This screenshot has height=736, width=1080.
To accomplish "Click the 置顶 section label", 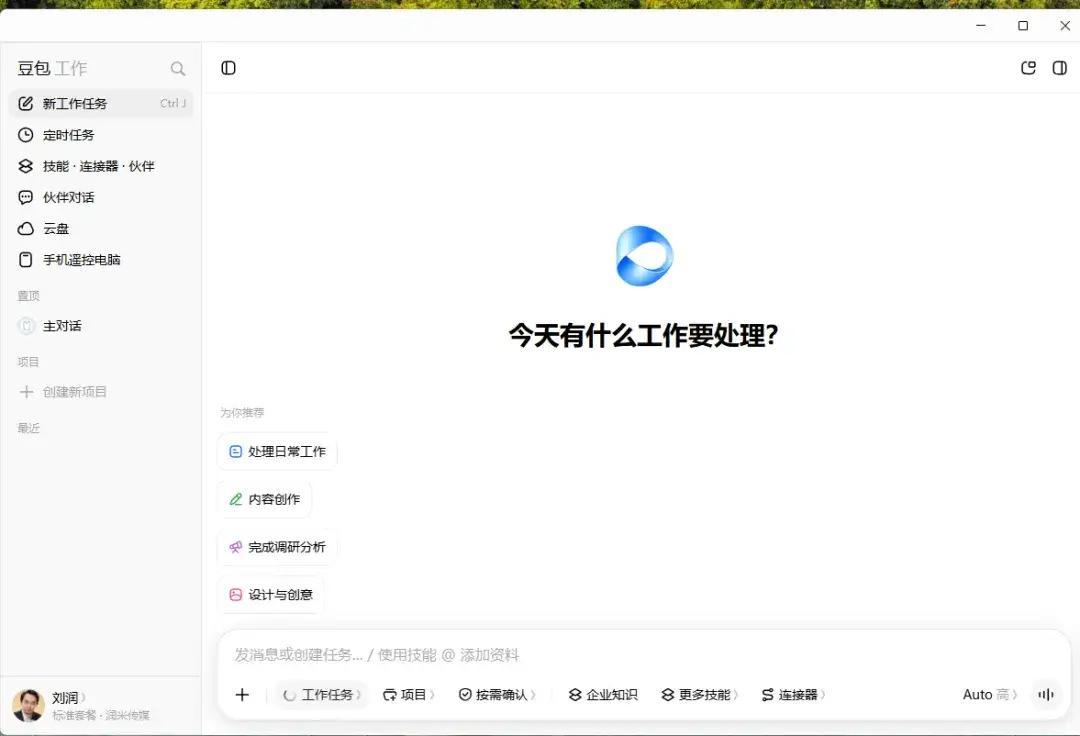I will click(28, 296).
